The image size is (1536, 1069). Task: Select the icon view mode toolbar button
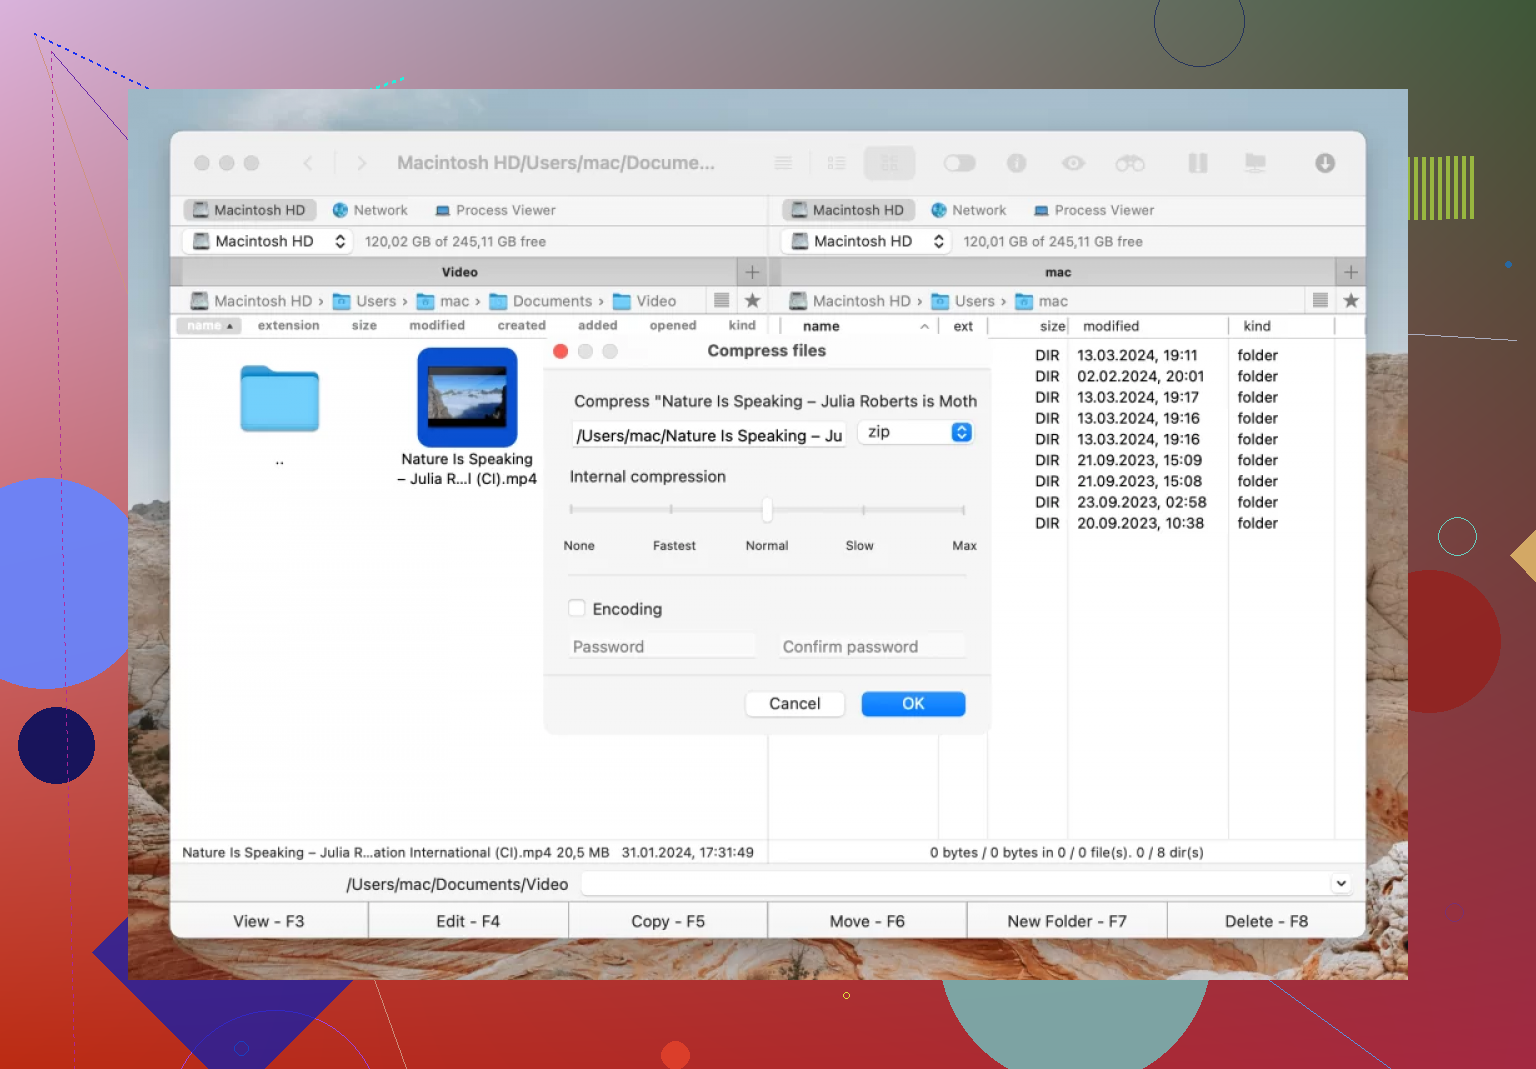[x=889, y=163]
